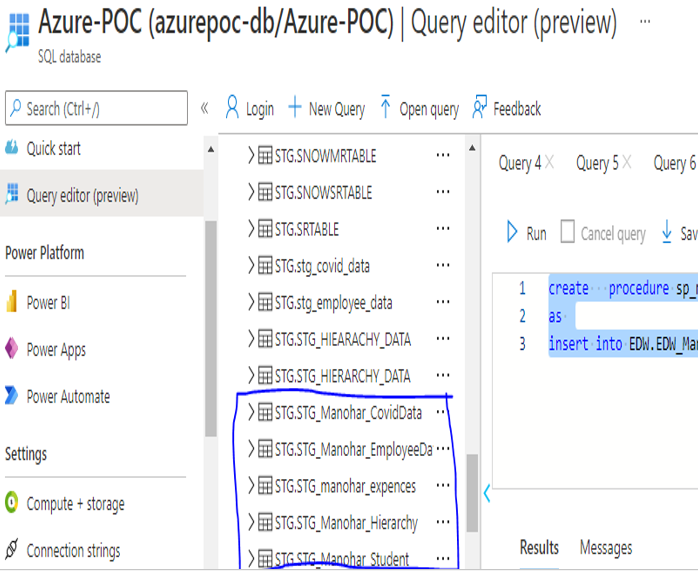The width and height of the screenshot is (698, 571).
Task: Select the STG.STG_Manohar_EmployeeData table name
Action: (353, 450)
